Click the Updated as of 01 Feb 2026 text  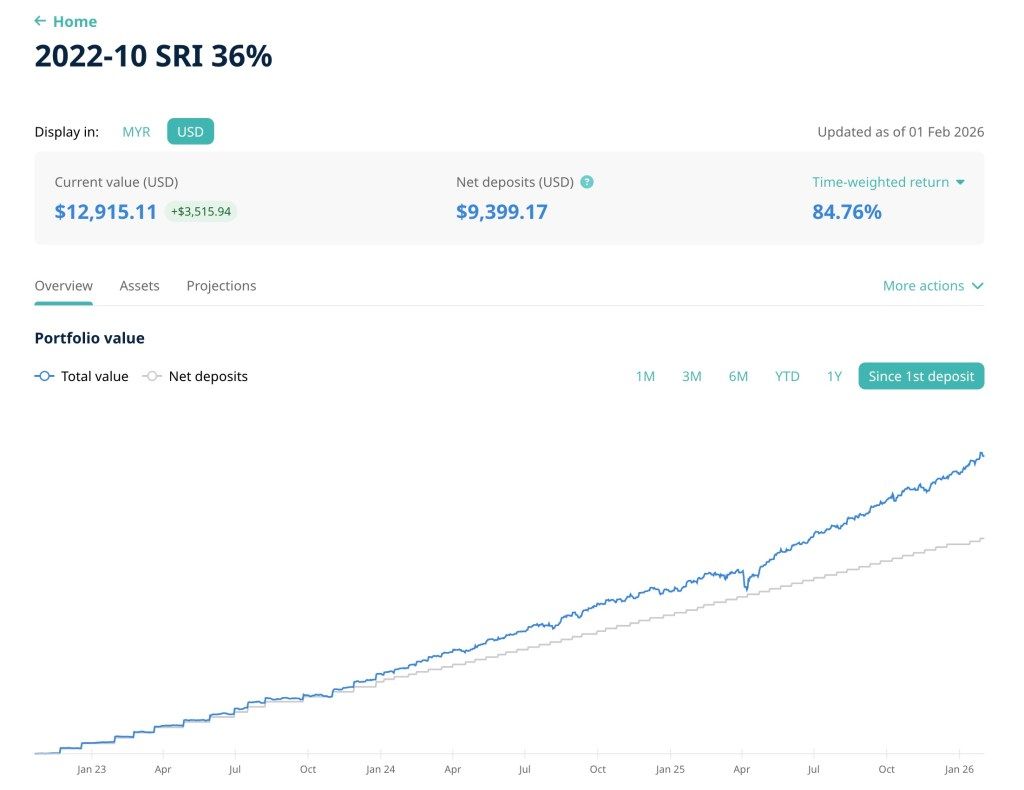pos(901,132)
